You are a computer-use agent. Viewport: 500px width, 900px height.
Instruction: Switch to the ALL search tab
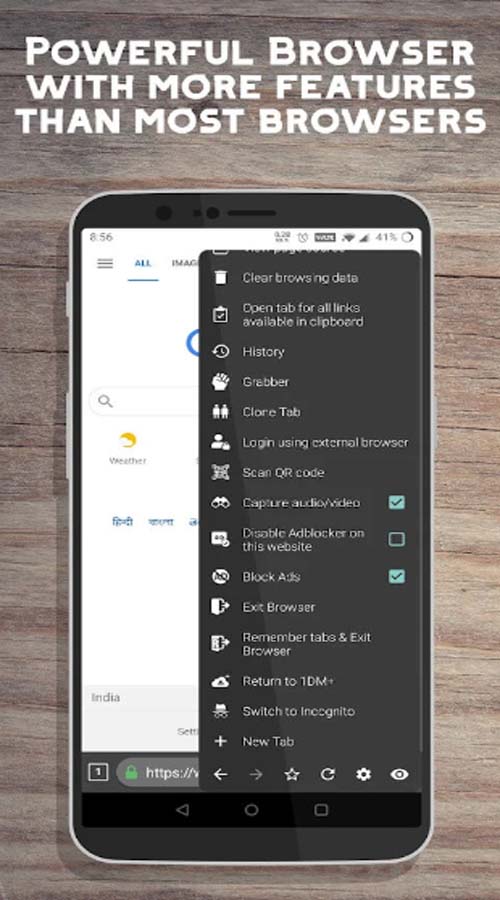click(143, 263)
